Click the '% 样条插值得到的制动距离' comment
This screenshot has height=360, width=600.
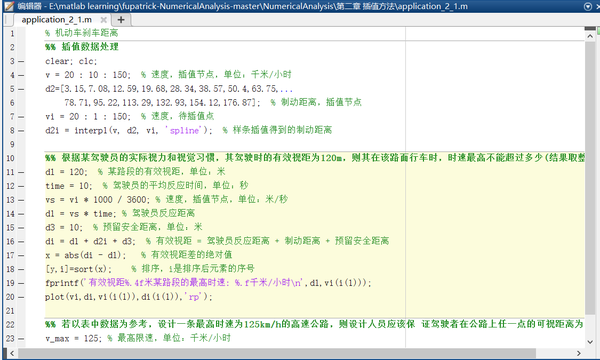point(277,130)
